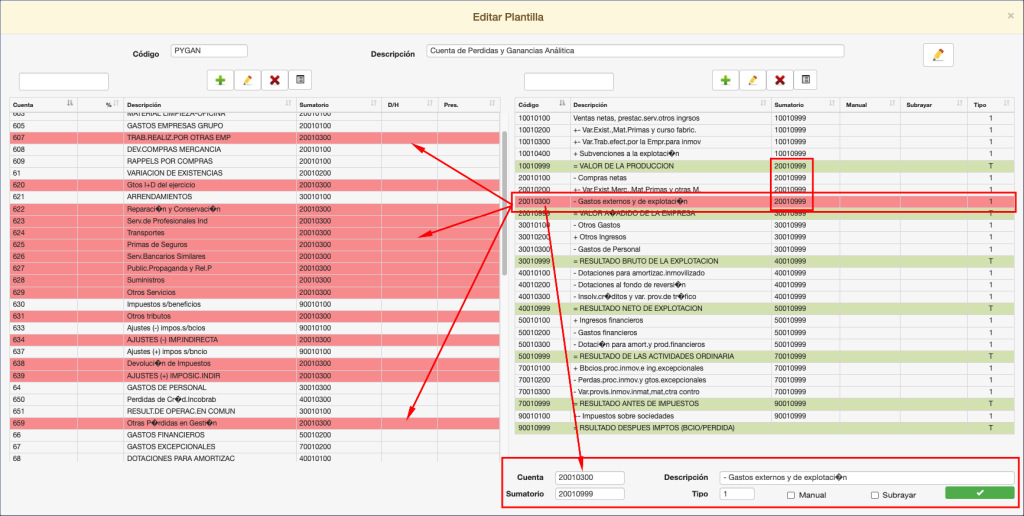Click the pencil edit icon above template lines table
Viewport: 1024px width, 516px height.
tap(752, 80)
